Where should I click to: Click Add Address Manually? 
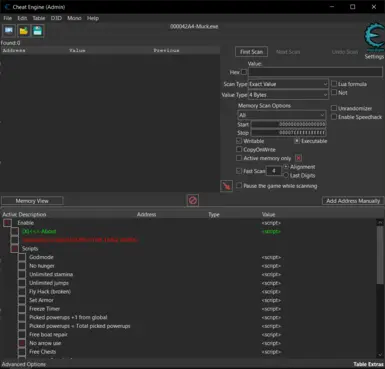pos(353,201)
